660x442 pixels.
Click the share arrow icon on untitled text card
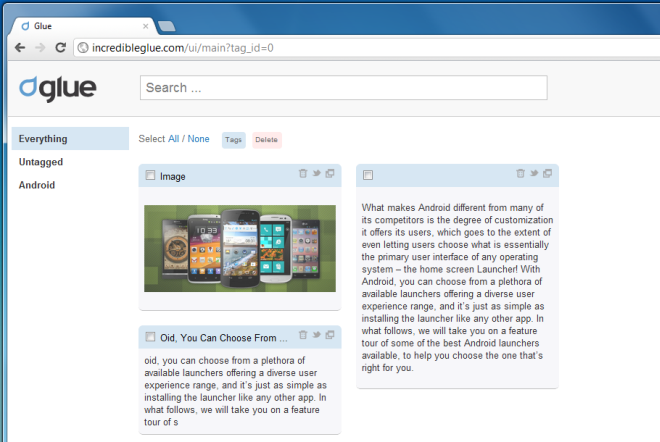tap(534, 173)
